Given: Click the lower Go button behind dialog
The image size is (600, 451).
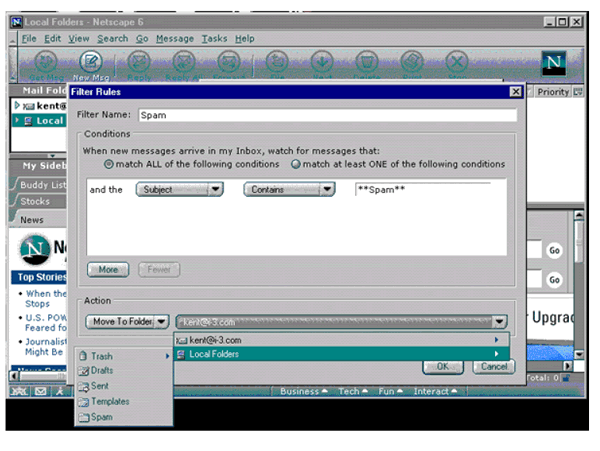Looking at the screenshot, I should coord(554,280).
